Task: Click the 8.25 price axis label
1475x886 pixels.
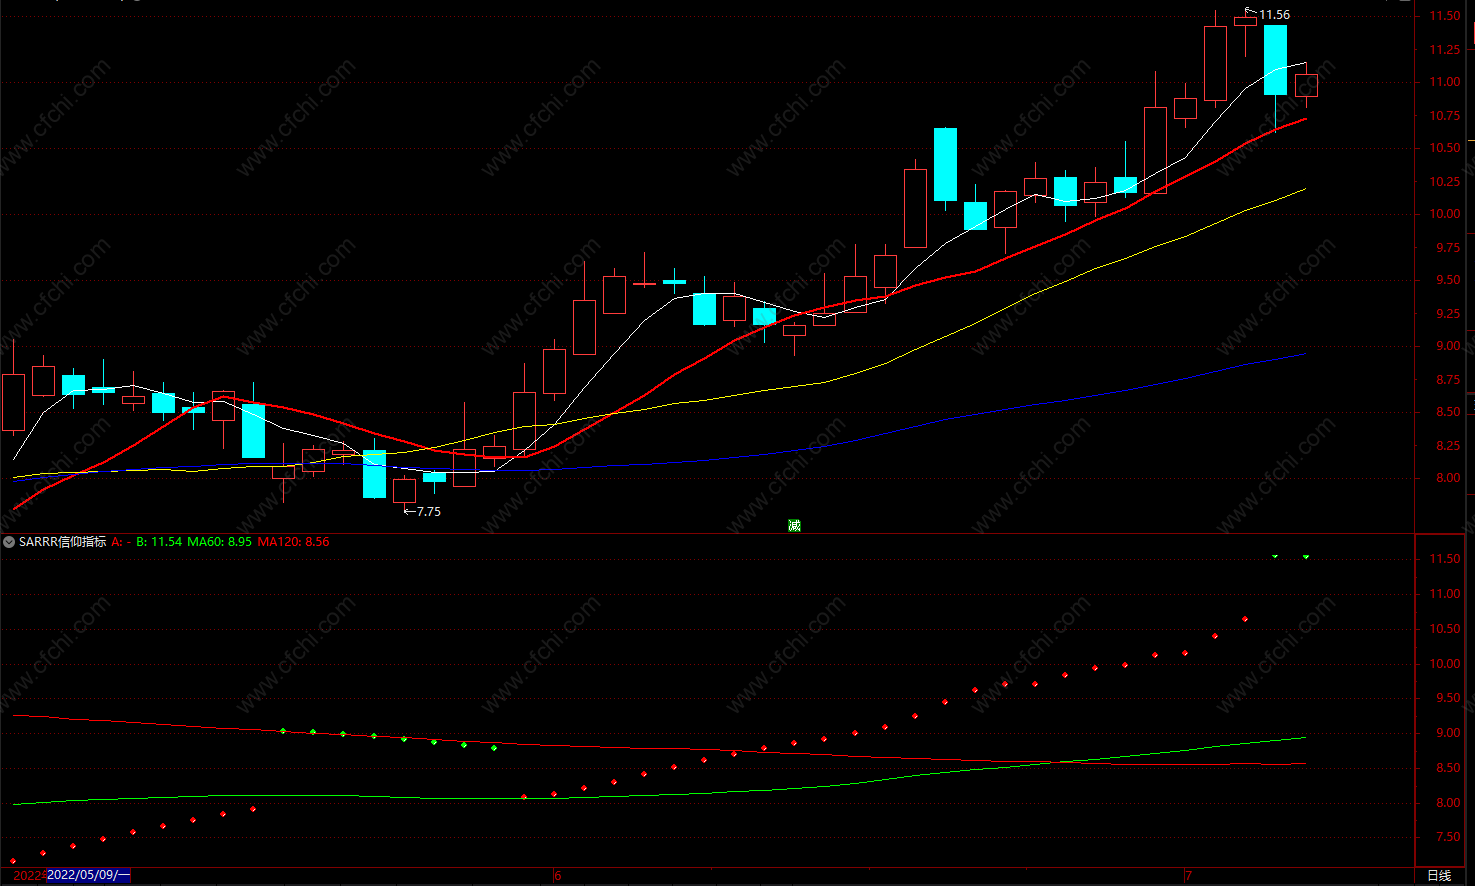Action: coord(1447,446)
